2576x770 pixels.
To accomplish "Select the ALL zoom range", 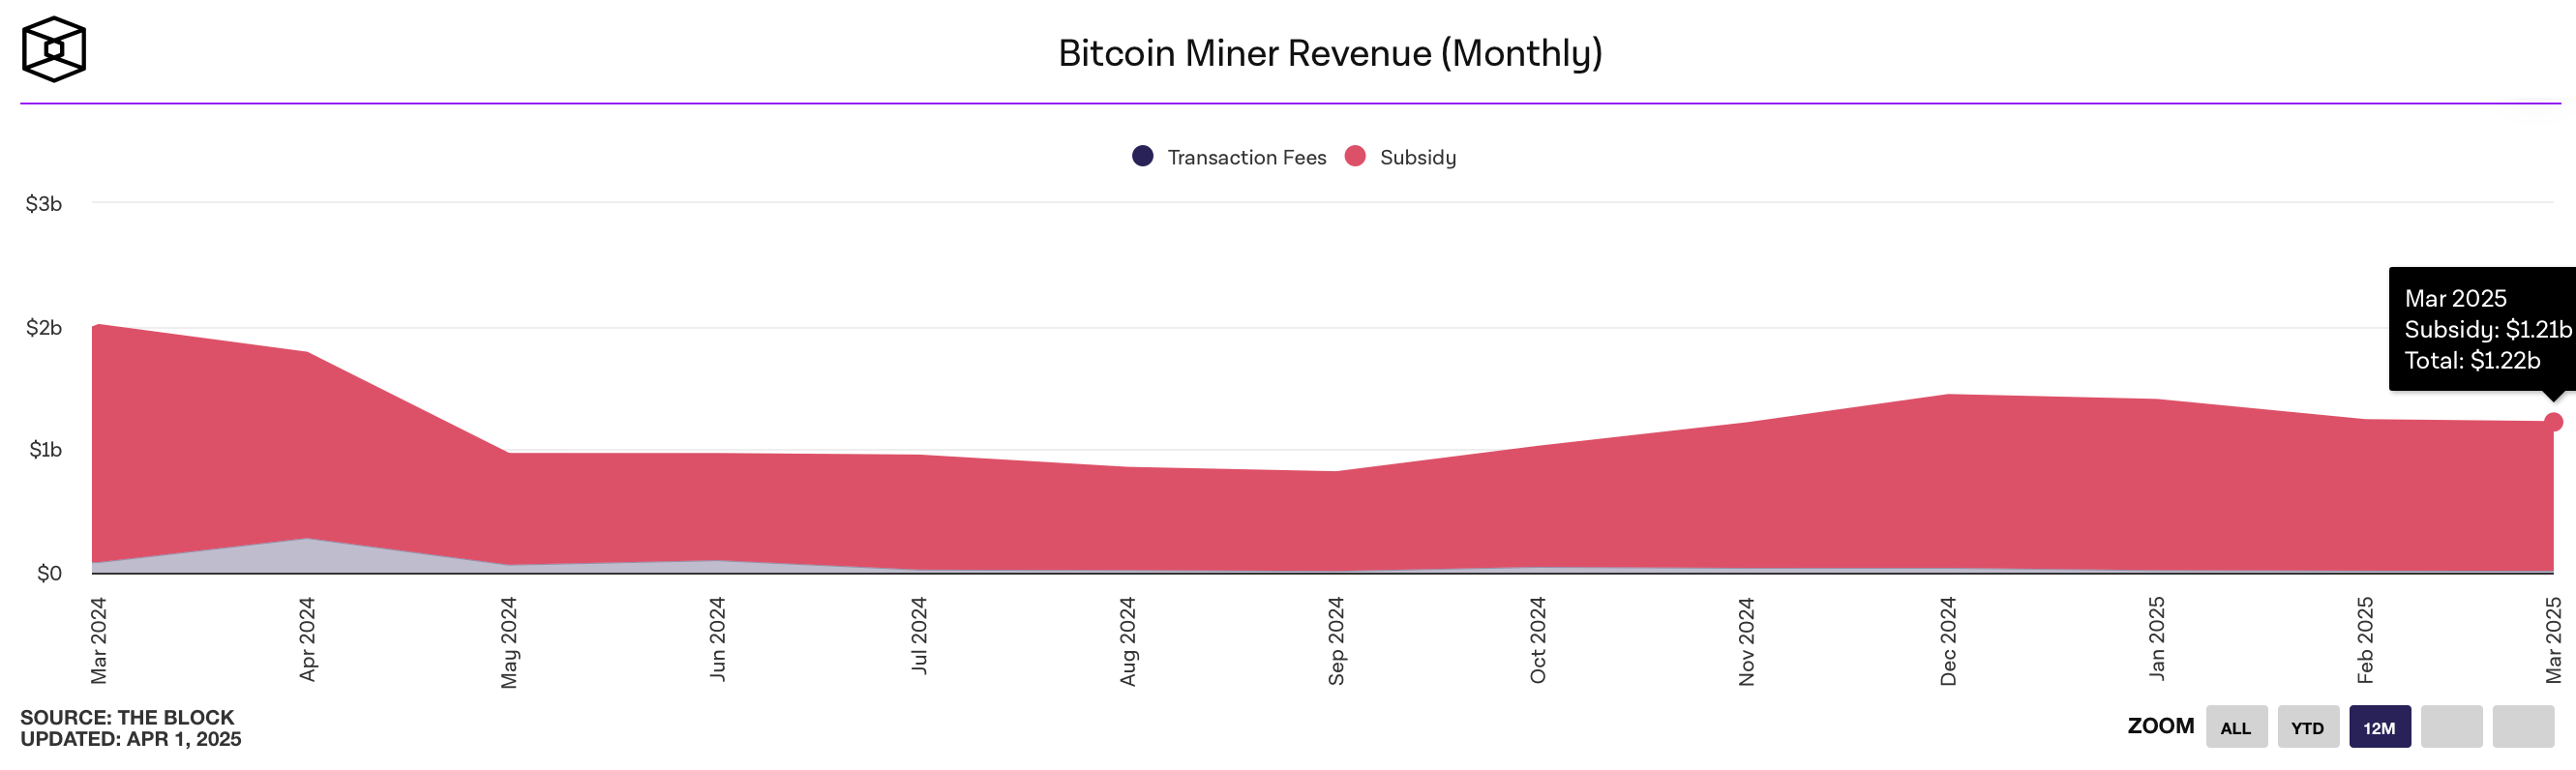I will 2235,727.
